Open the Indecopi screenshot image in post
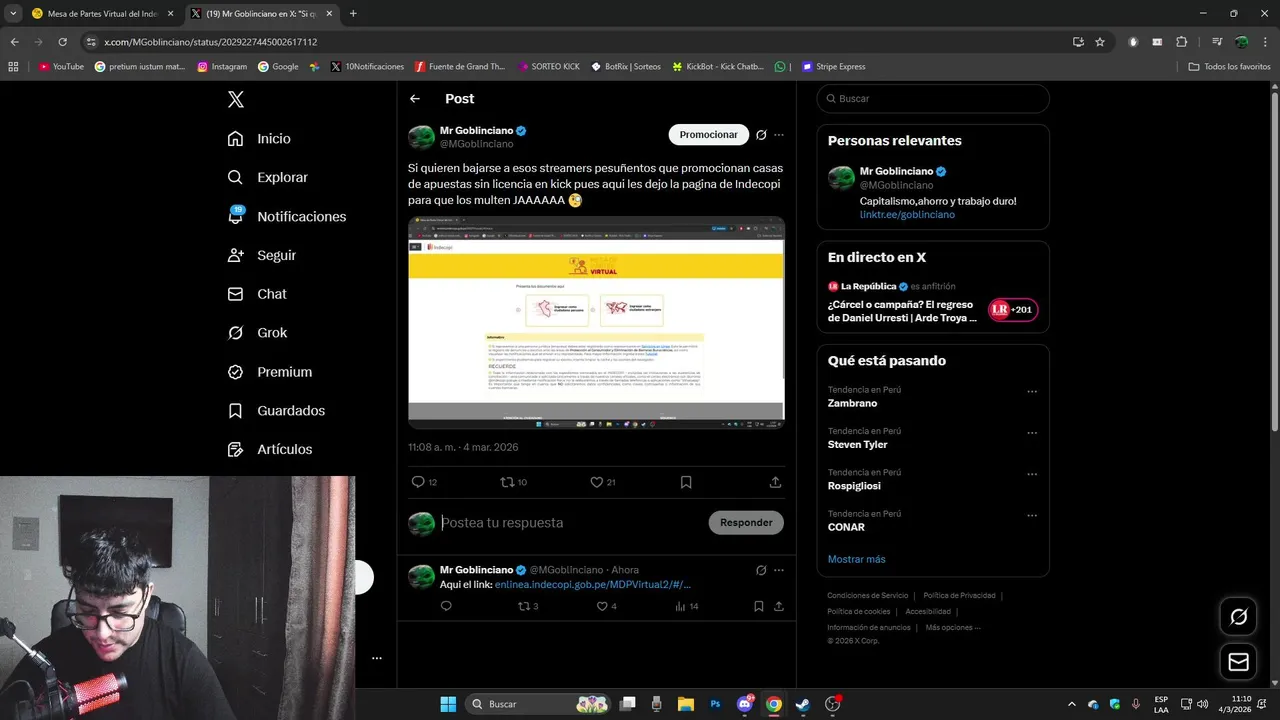The image size is (1280, 720). pos(596,323)
